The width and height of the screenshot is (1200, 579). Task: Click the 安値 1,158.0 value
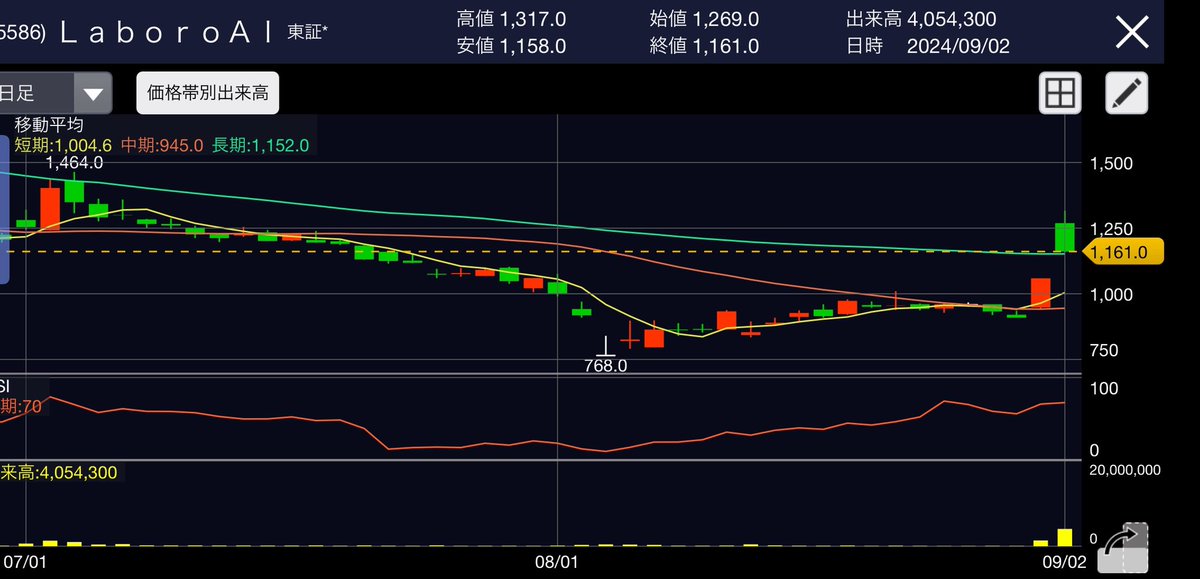(511, 47)
